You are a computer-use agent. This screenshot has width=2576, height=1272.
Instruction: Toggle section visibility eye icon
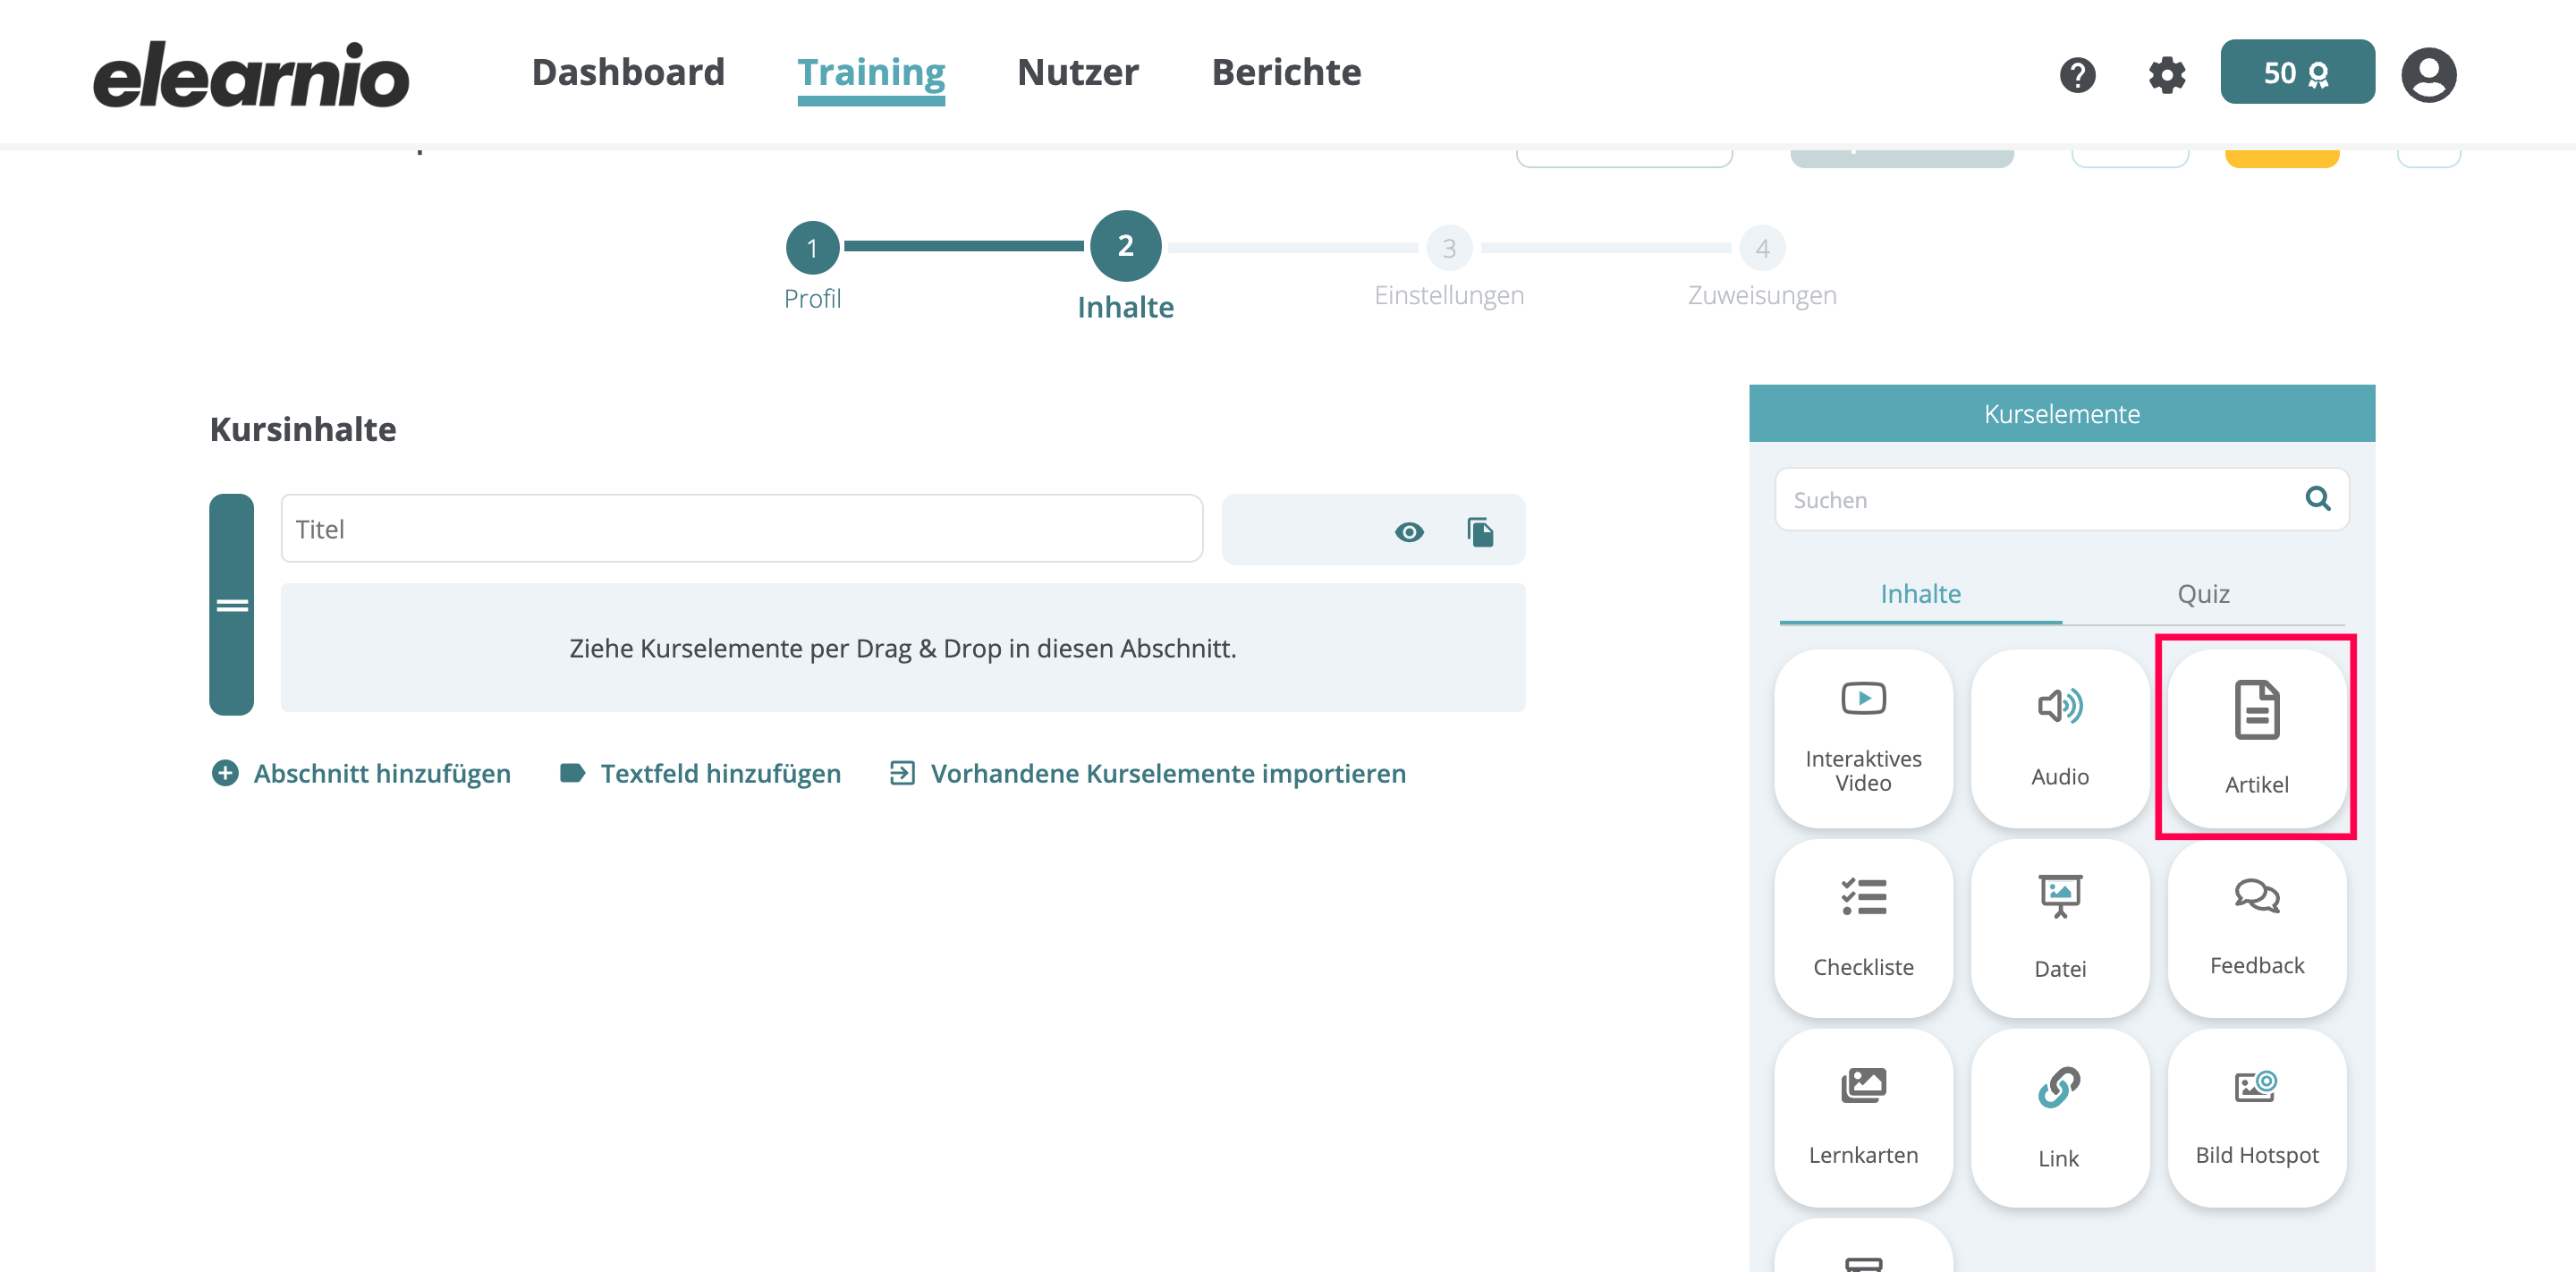tap(1409, 531)
